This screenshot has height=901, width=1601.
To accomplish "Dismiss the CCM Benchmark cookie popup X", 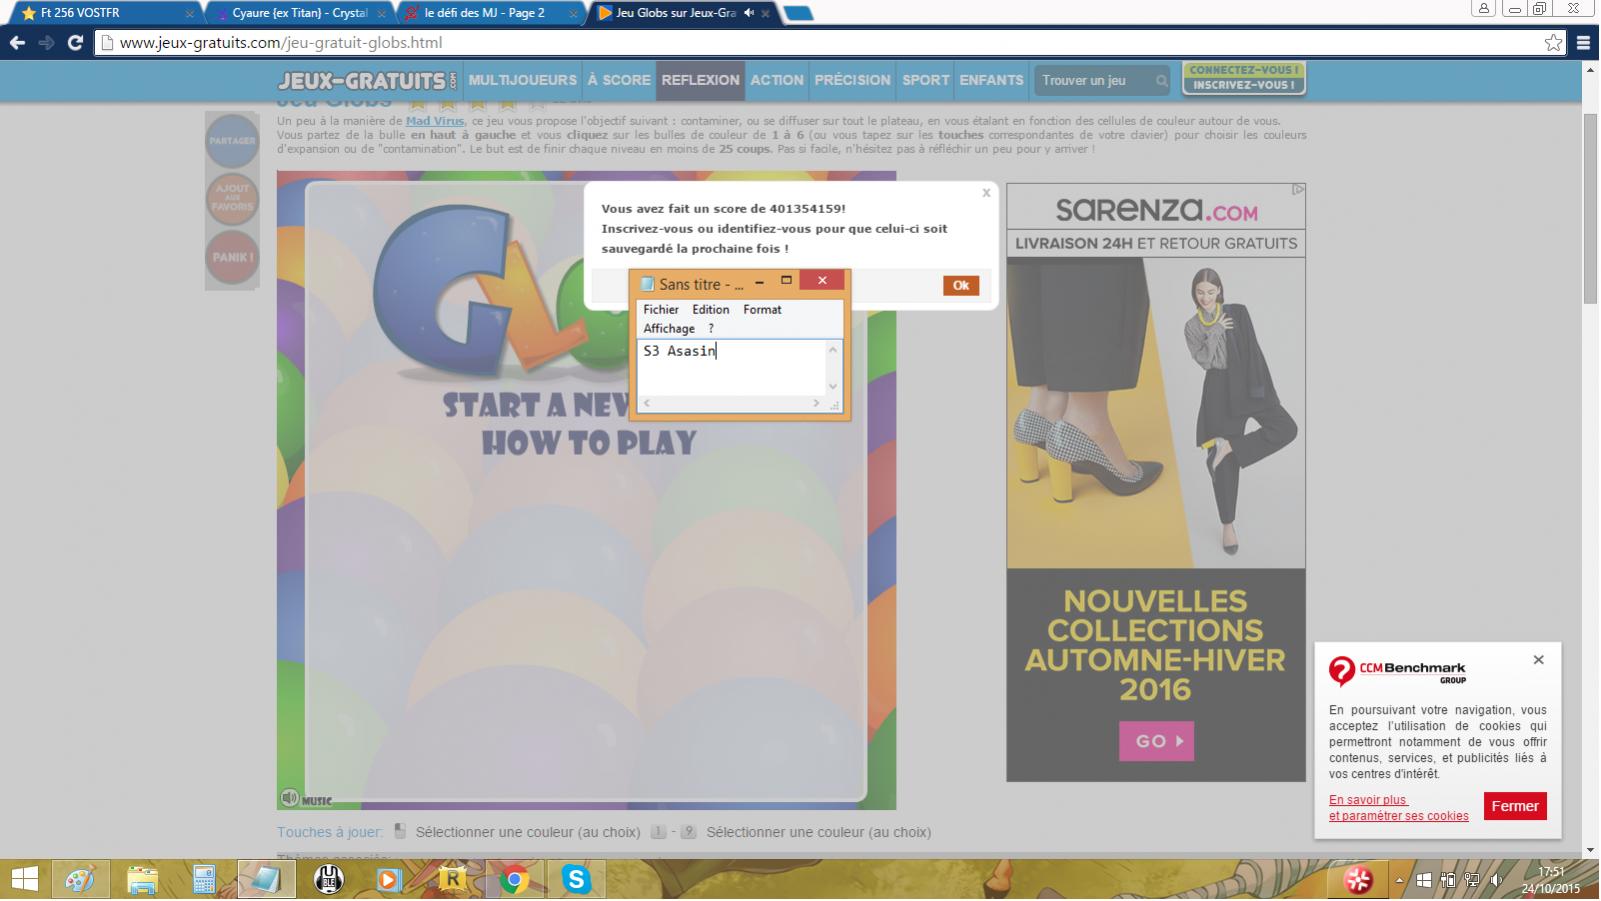I will pyautogui.click(x=1538, y=660).
